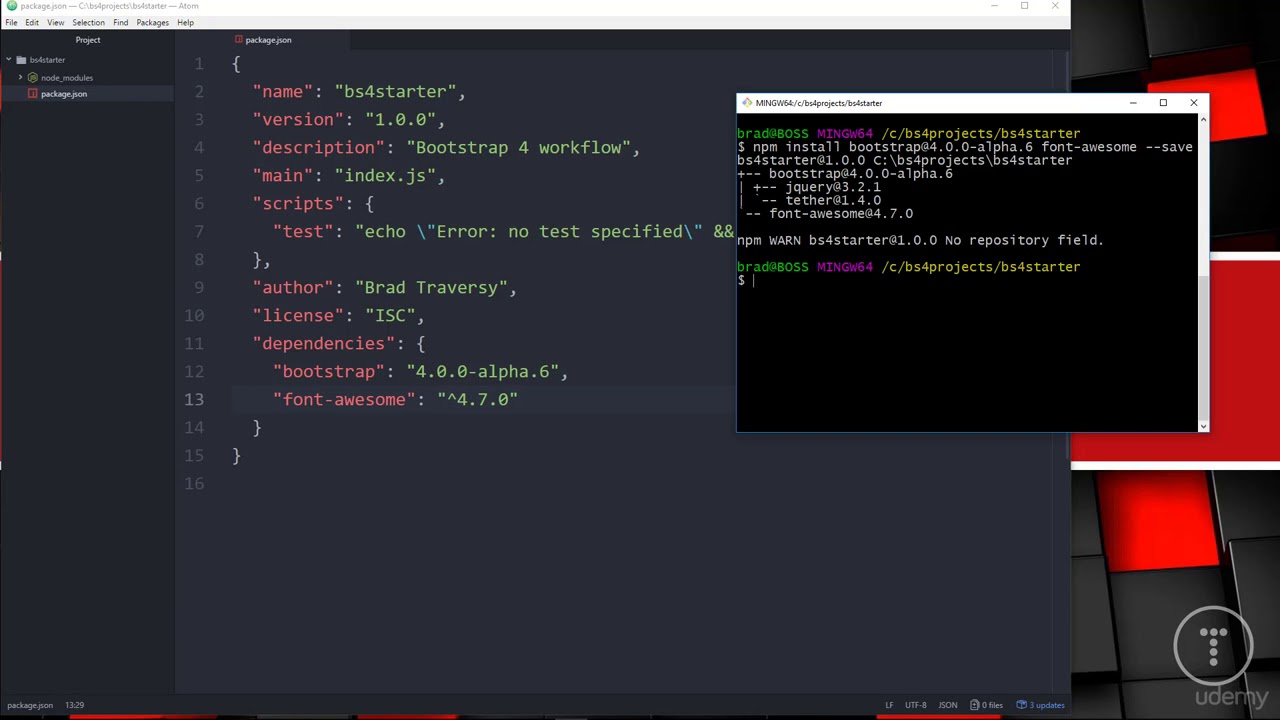Image resolution: width=1280 pixels, height=720 pixels.
Task: Click the package.json file icon in tree
Action: pyautogui.click(x=33, y=93)
